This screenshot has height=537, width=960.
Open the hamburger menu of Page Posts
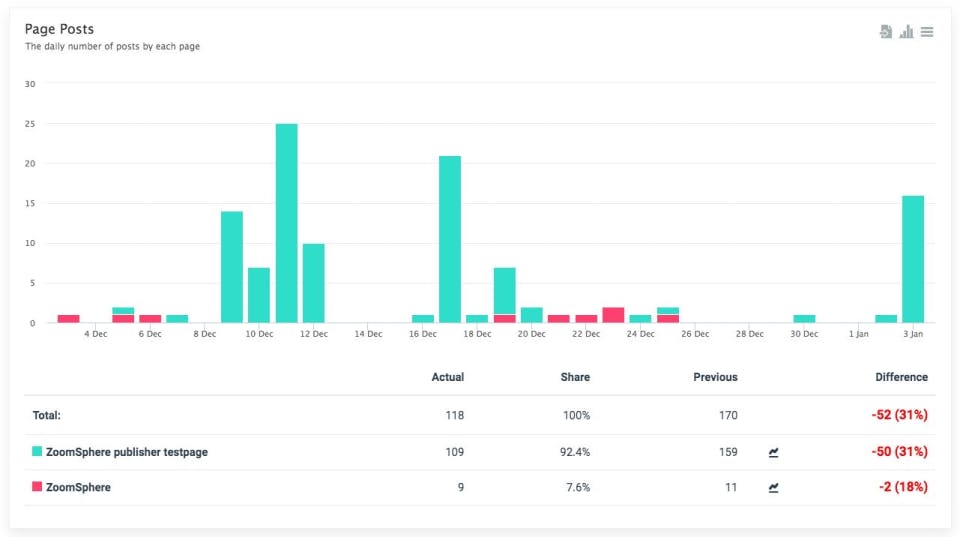tap(927, 32)
